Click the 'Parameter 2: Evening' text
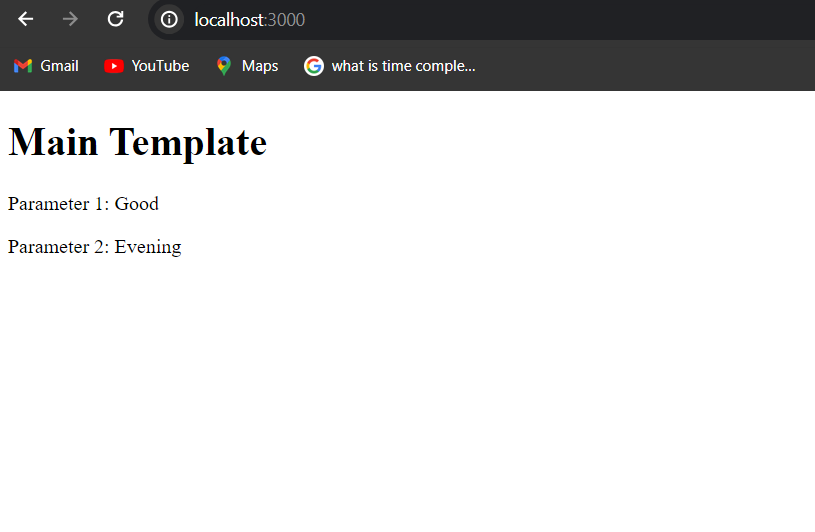Image resolution: width=815 pixels, height=532 pixels. click(x=95, y=247)
